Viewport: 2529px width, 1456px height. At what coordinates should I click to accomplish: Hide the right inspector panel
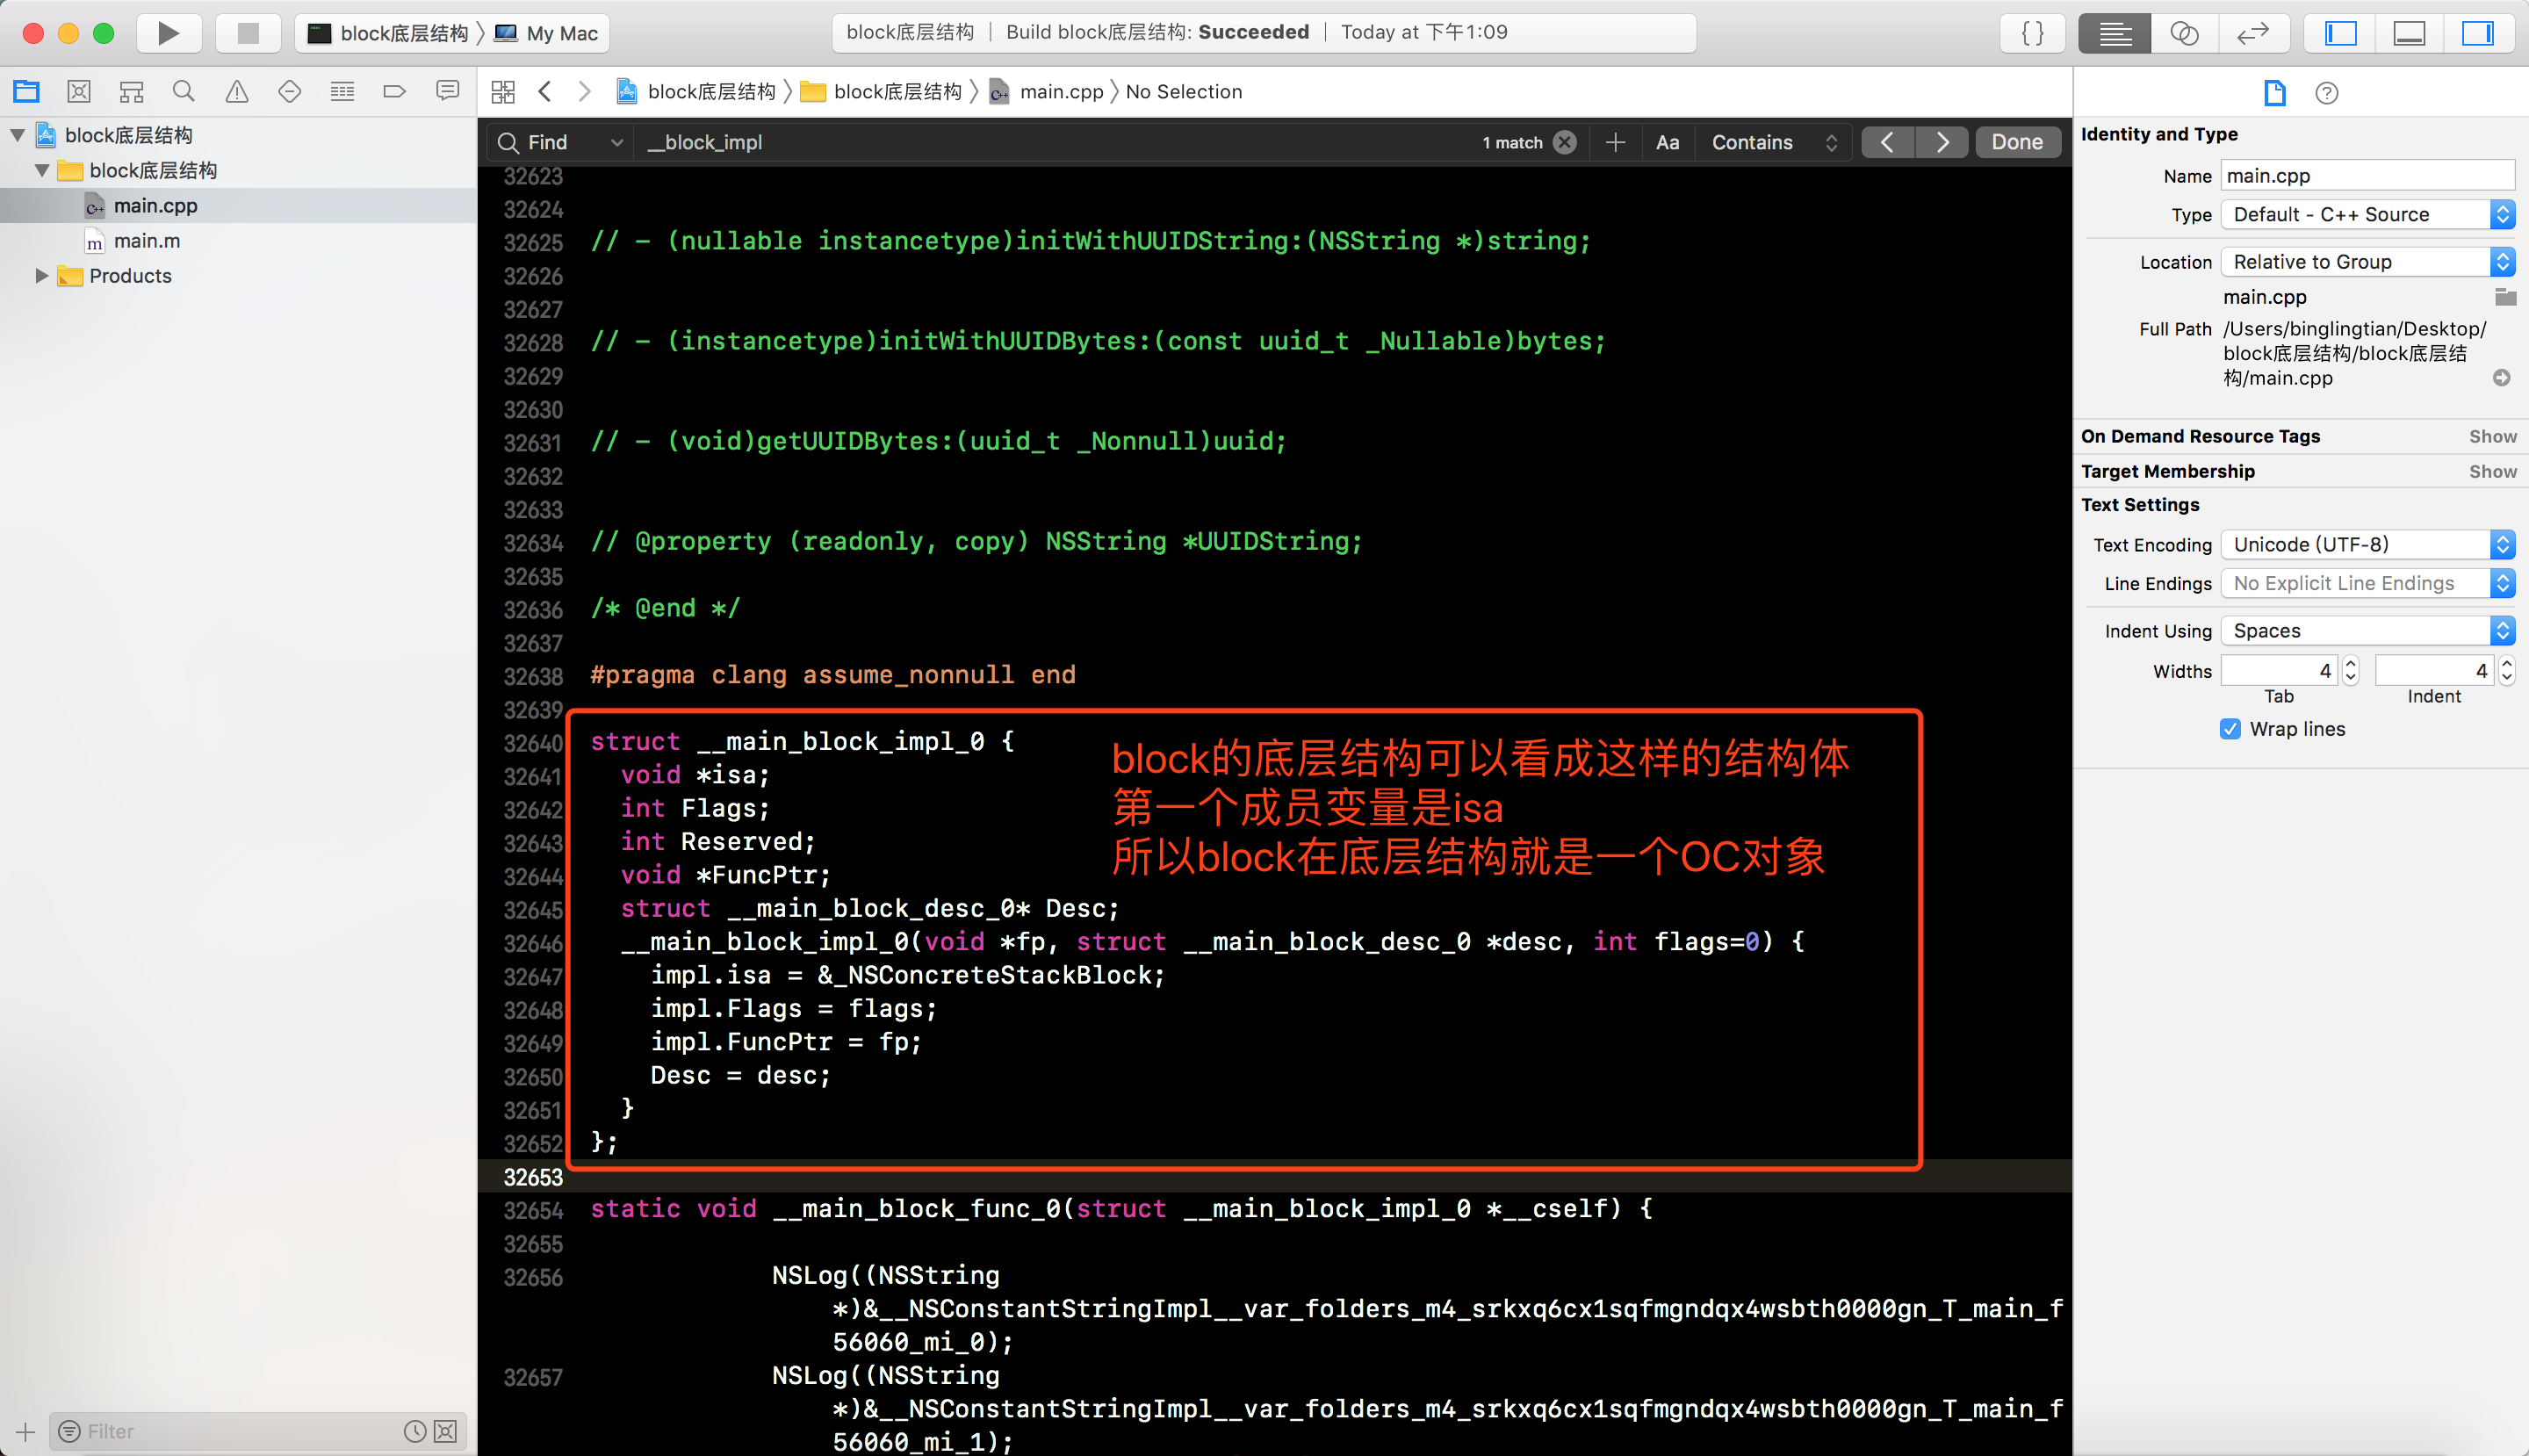tap(2476, 33)
